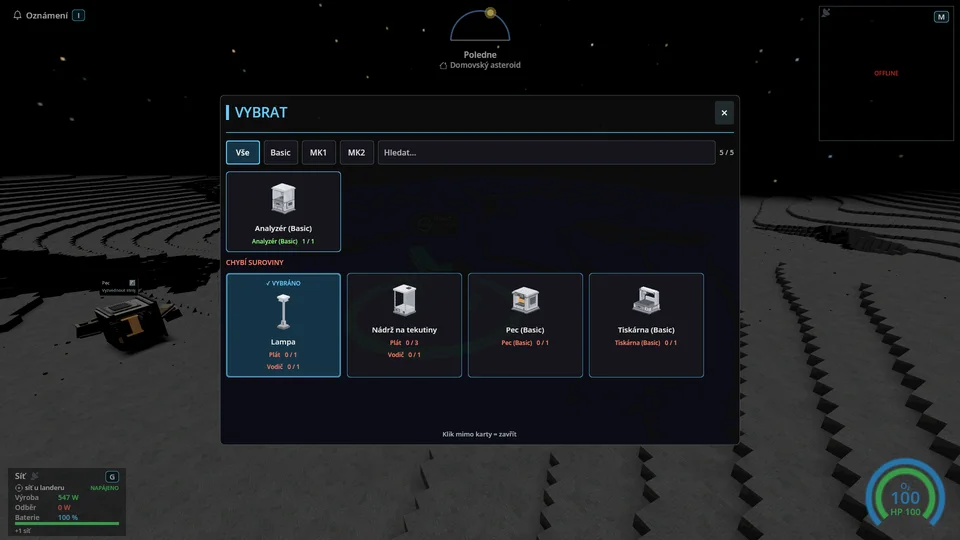Pick the Tiskárna (Basic) card
The height and width of the screenshot is (540, 960).
point(646,325)
